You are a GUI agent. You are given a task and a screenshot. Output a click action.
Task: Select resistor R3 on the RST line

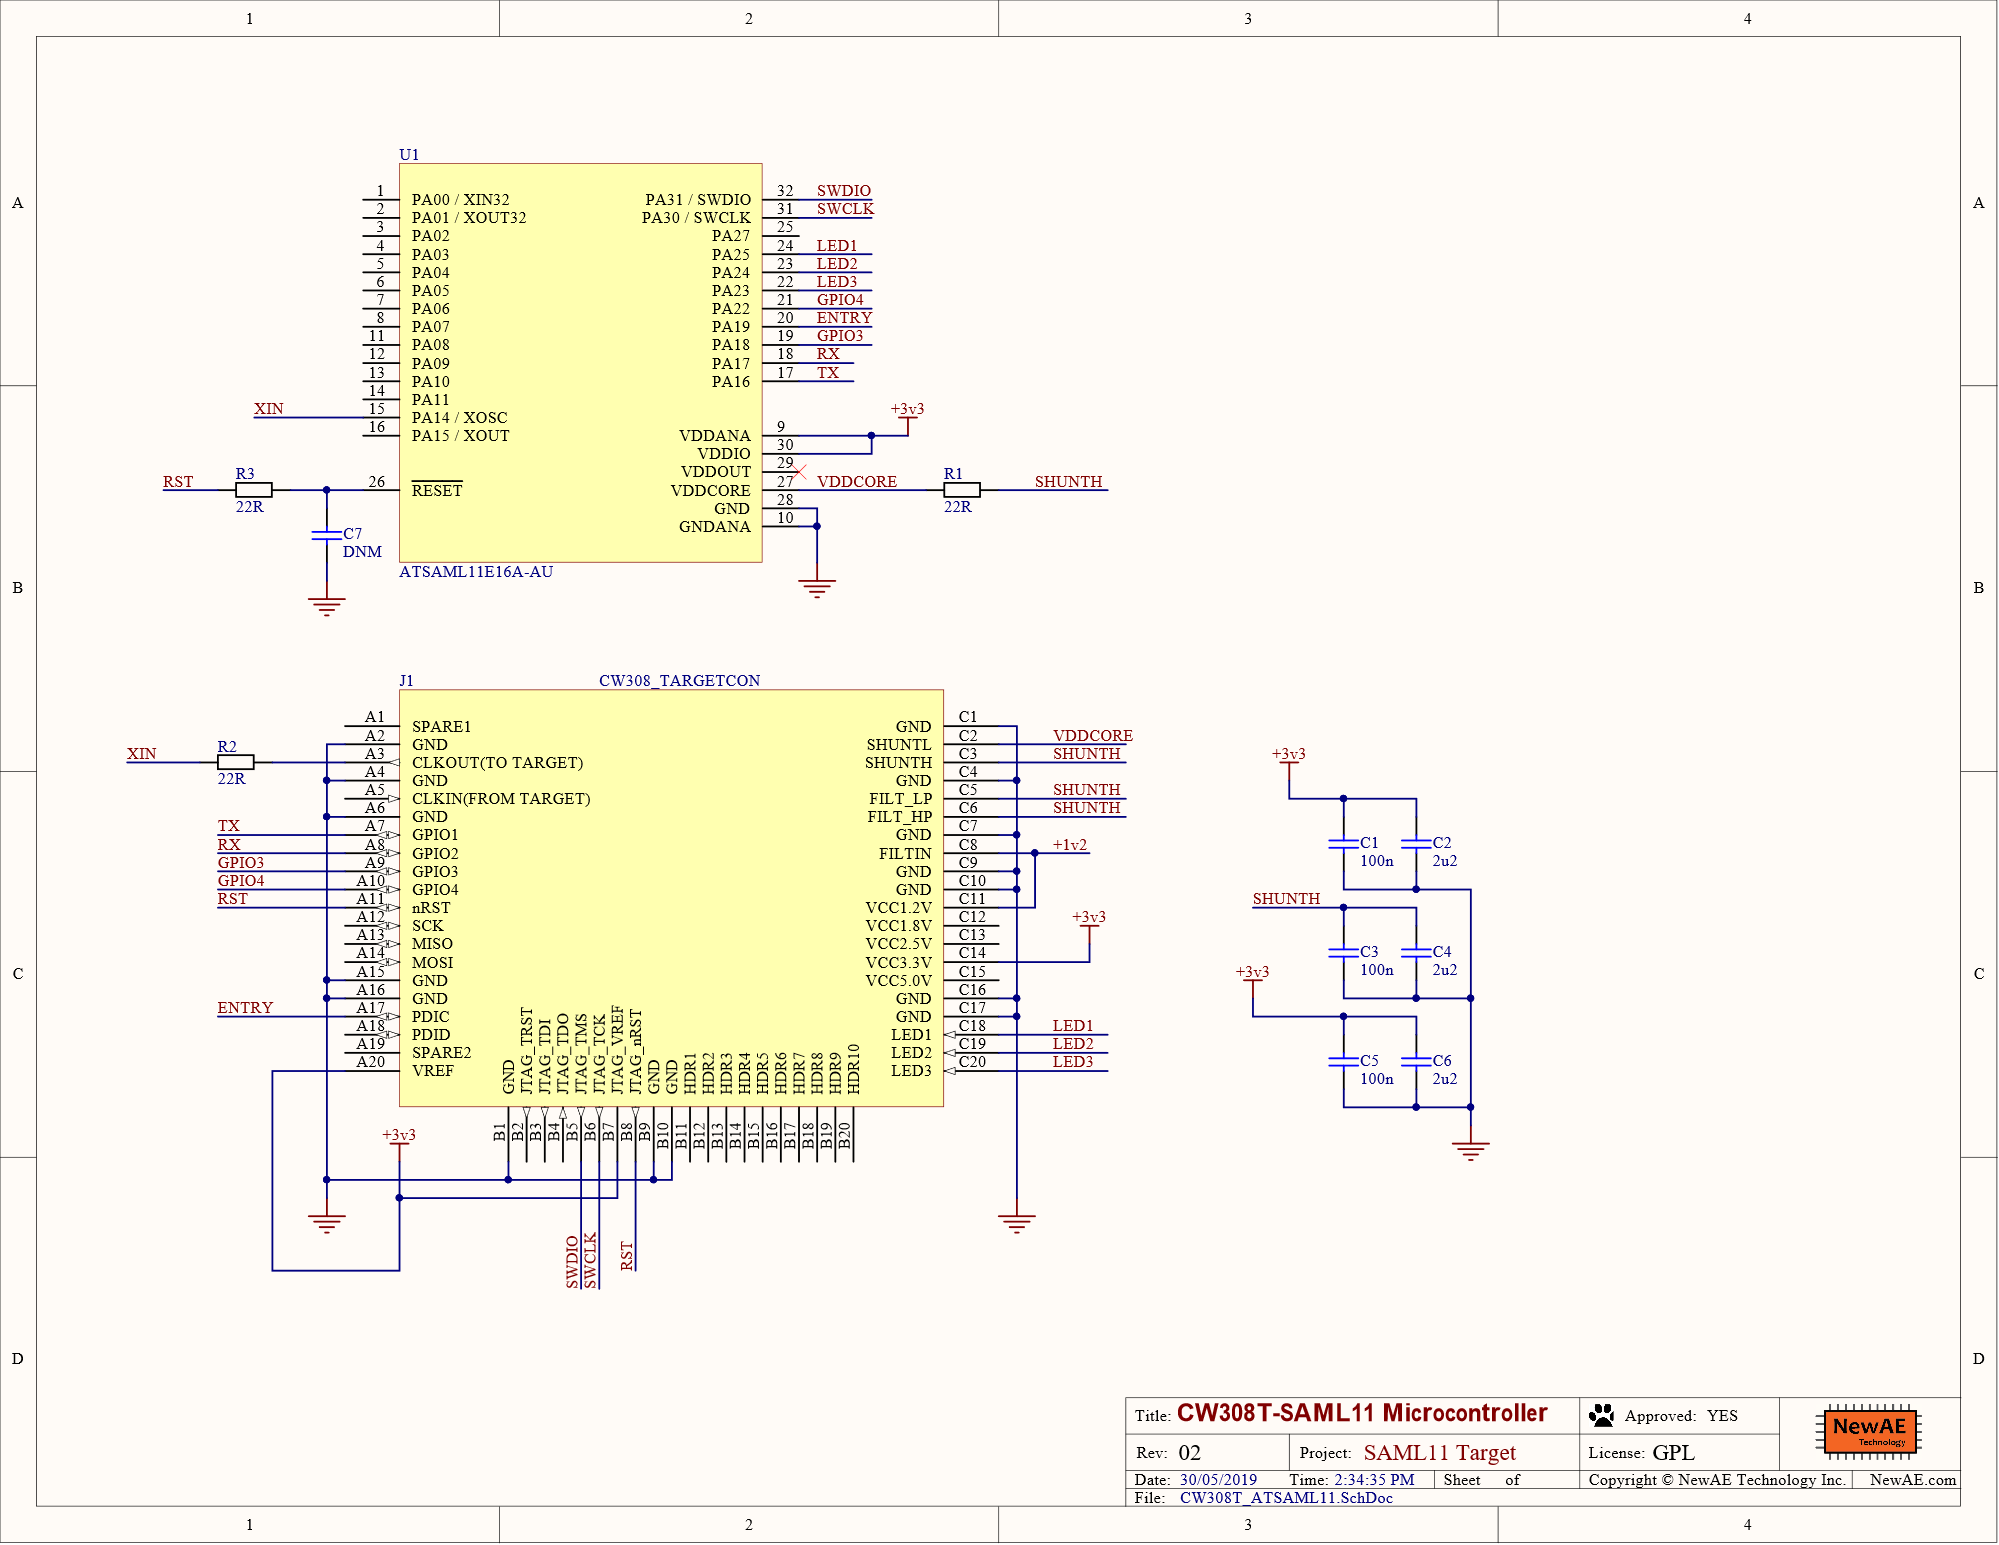pyautogui.click(x=254, y=490)
